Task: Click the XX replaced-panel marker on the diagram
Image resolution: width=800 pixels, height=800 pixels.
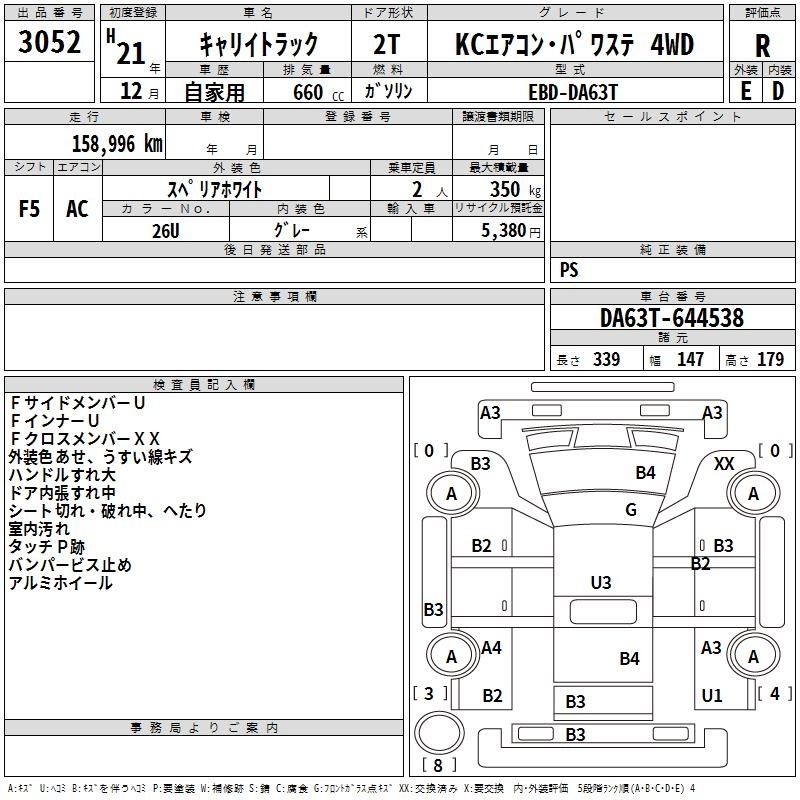Action: point(724,463)
